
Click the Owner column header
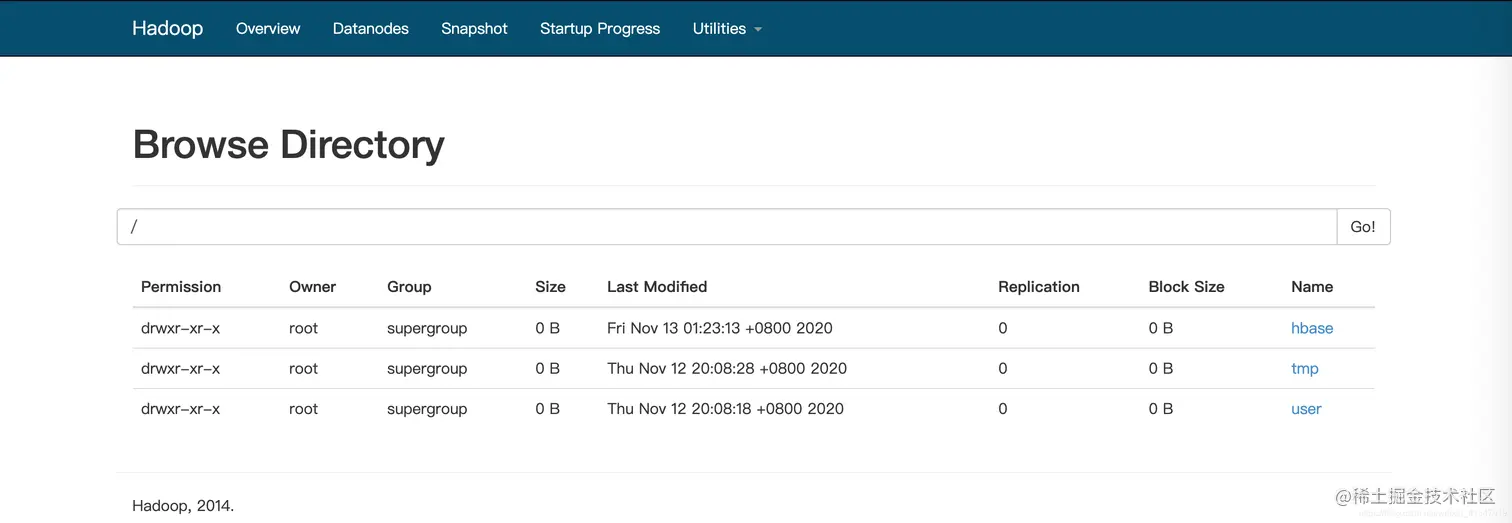coord(313,286)
